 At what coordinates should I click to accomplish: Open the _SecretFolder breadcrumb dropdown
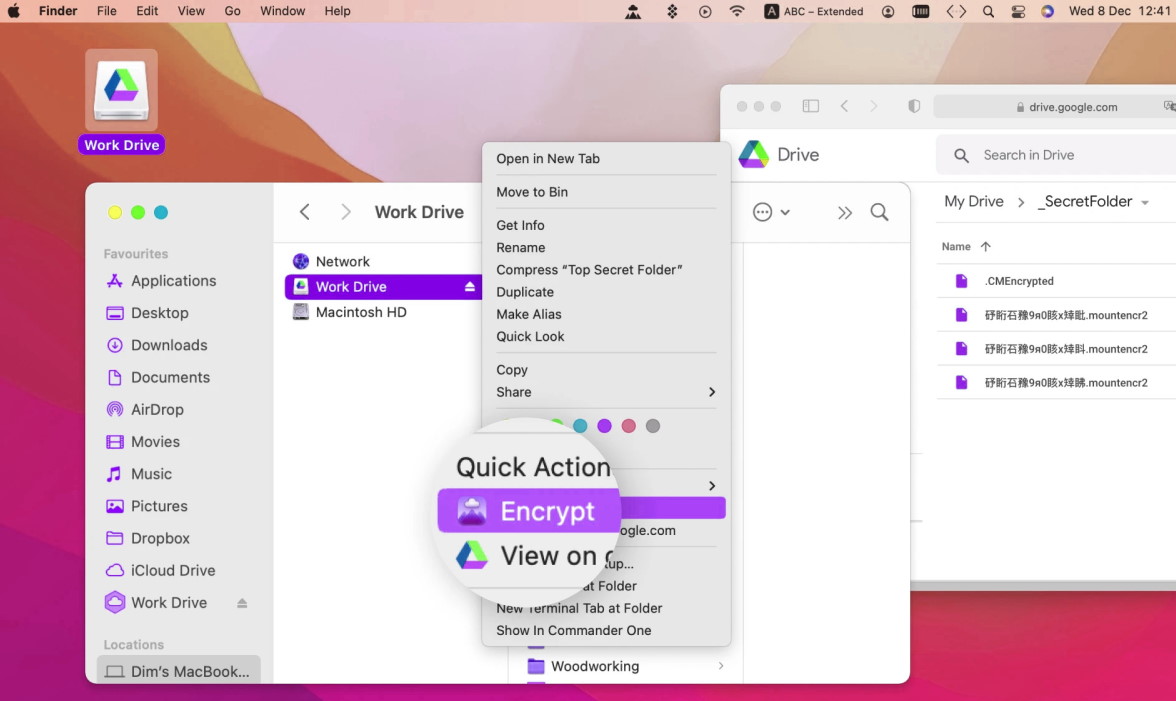point(1144,202)
